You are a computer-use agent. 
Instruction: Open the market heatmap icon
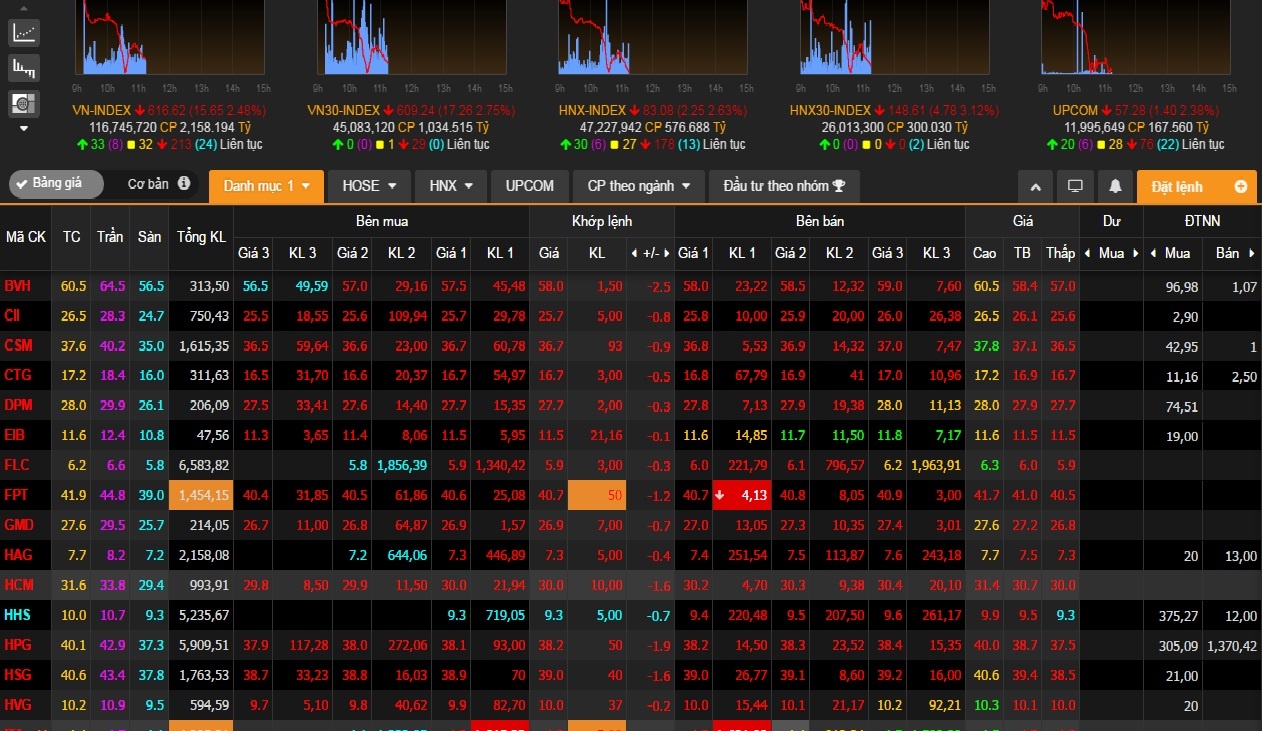tap(24, 102)
